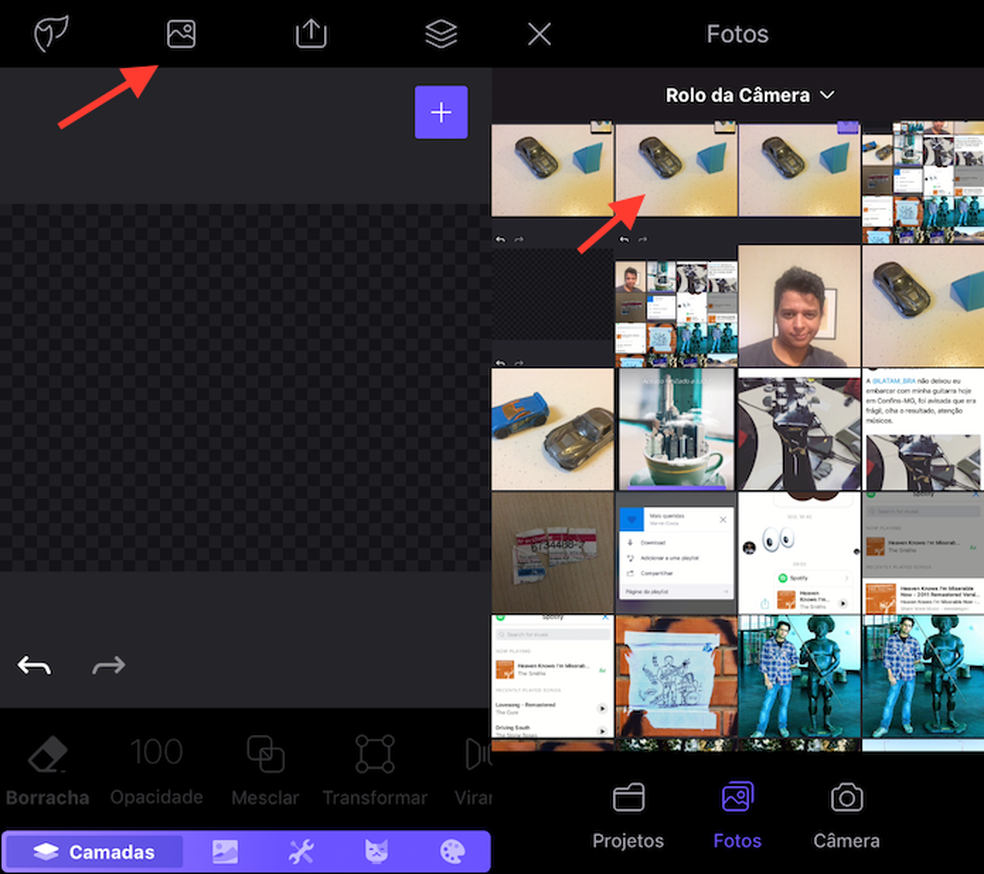The width and height of the screenshot is (984, 874).
Task: Adjust the Opacidade 100 setting
Action: [x=156, y=770]
